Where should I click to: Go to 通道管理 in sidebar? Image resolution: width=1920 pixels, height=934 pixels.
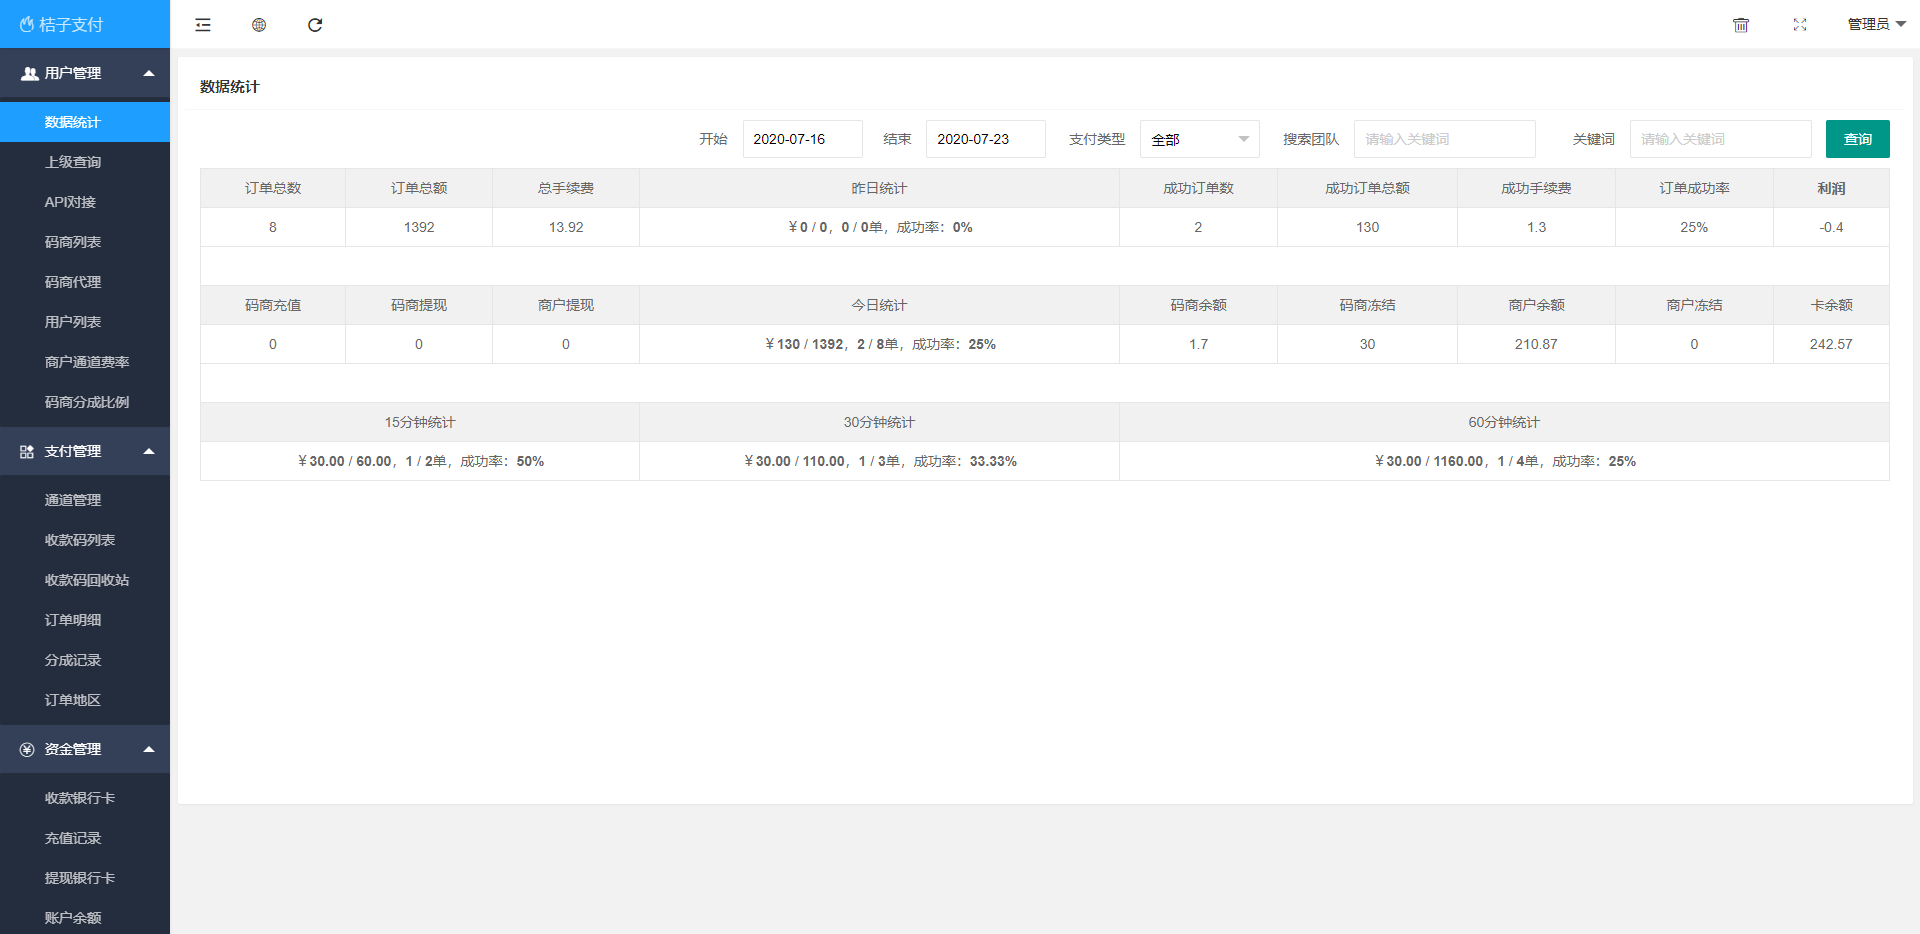[73, 500]
